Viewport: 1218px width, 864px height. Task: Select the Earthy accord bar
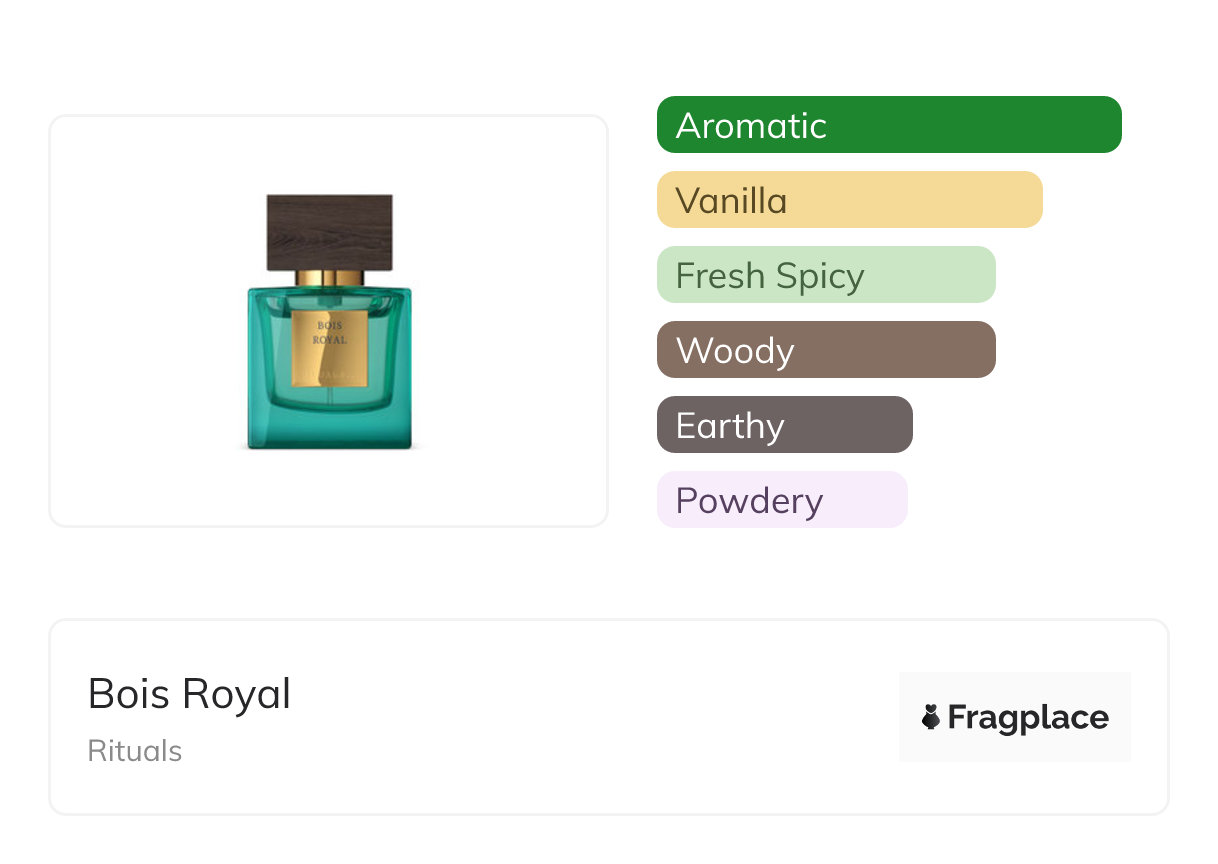(x=784, y=425)
